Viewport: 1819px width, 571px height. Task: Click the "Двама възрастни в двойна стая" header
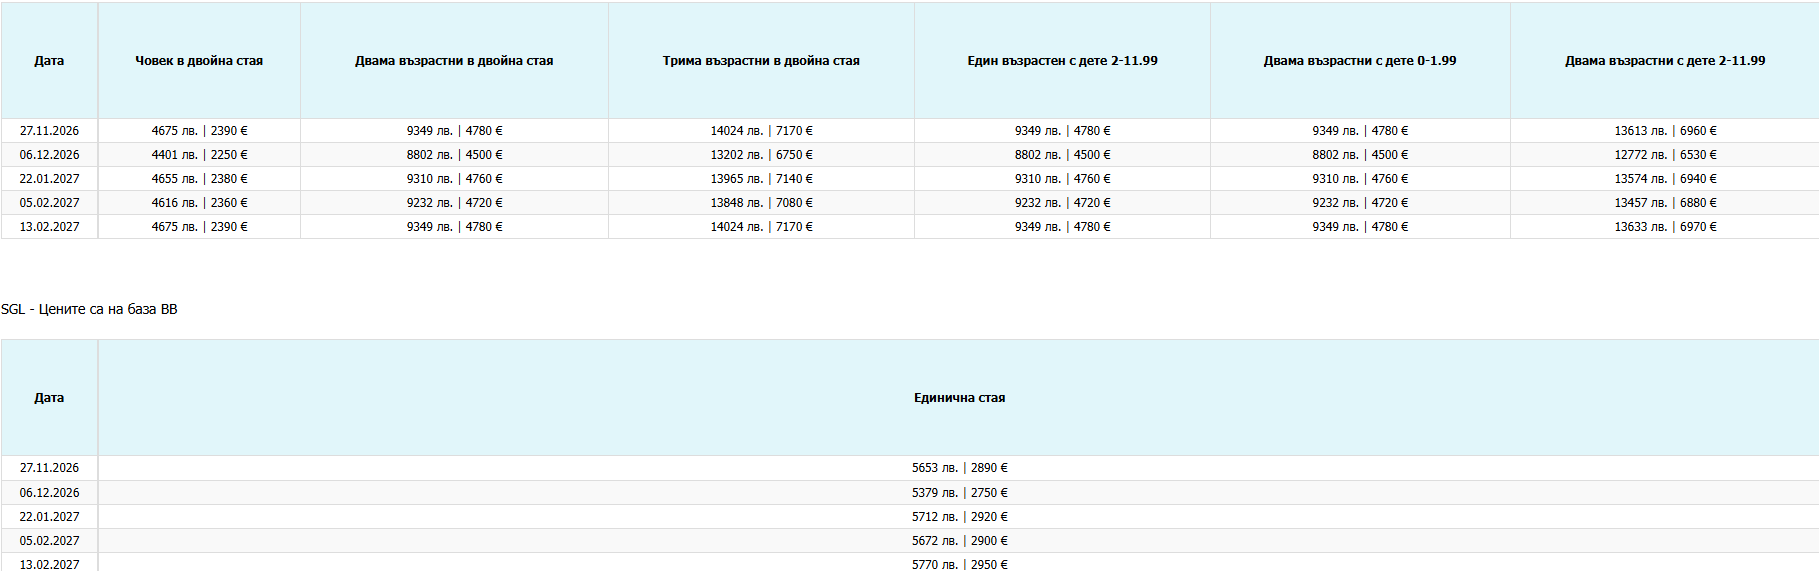[x=454, y=61]
